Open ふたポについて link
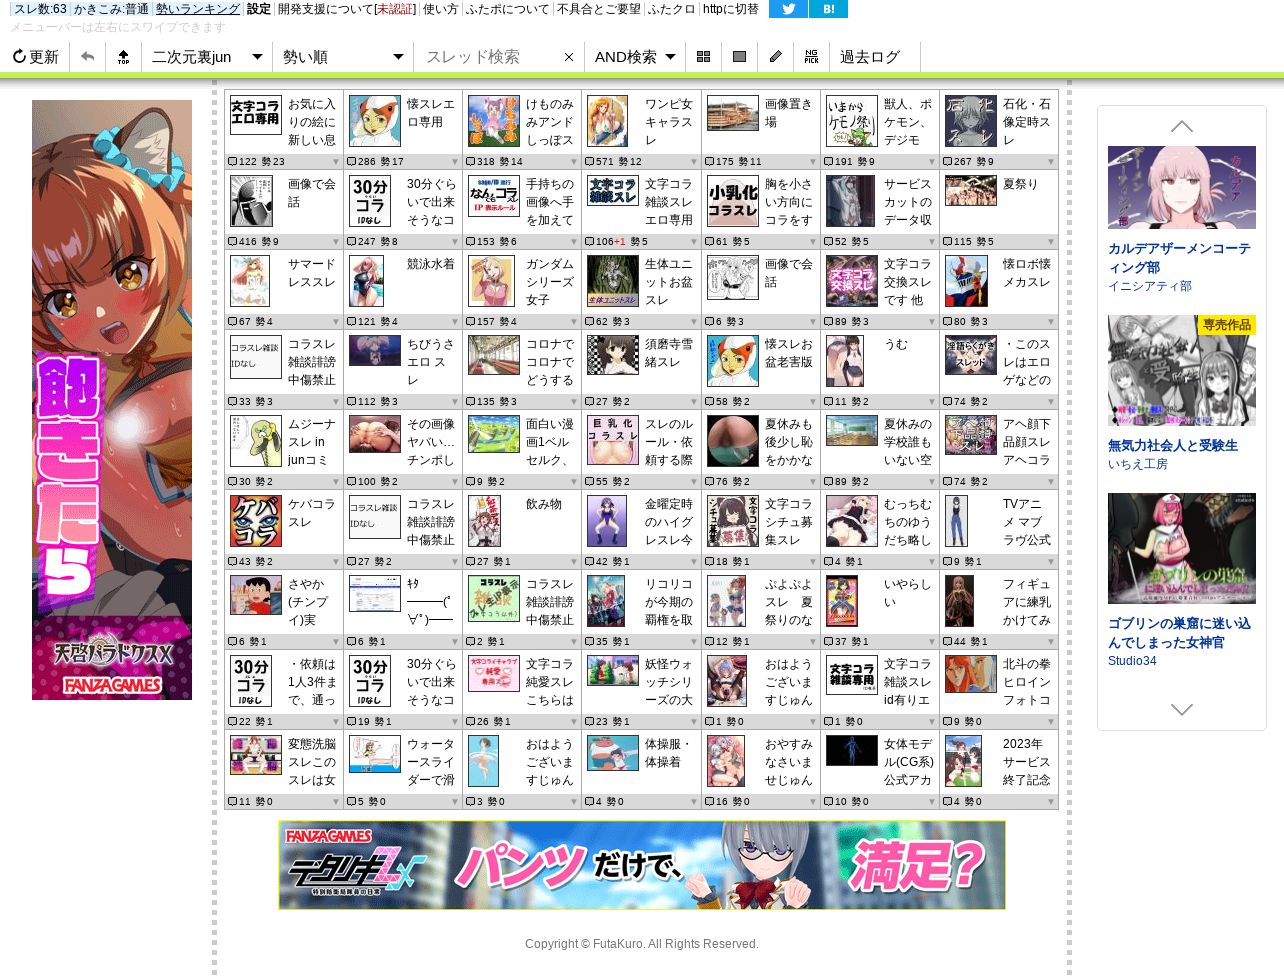The width and height of the screenshot is (1284, 978). point(508,9)
